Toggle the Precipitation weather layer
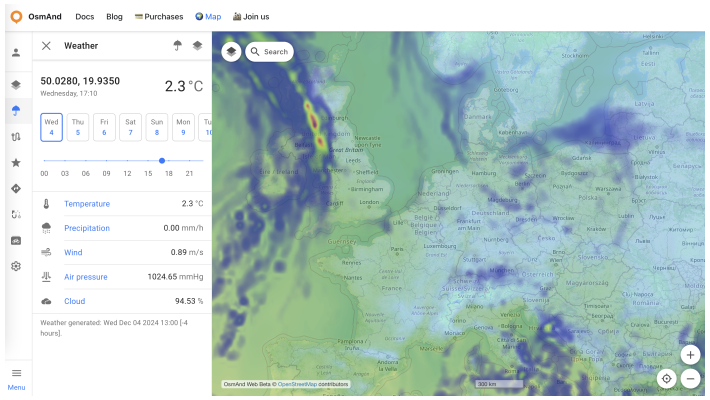 [87, 228]
